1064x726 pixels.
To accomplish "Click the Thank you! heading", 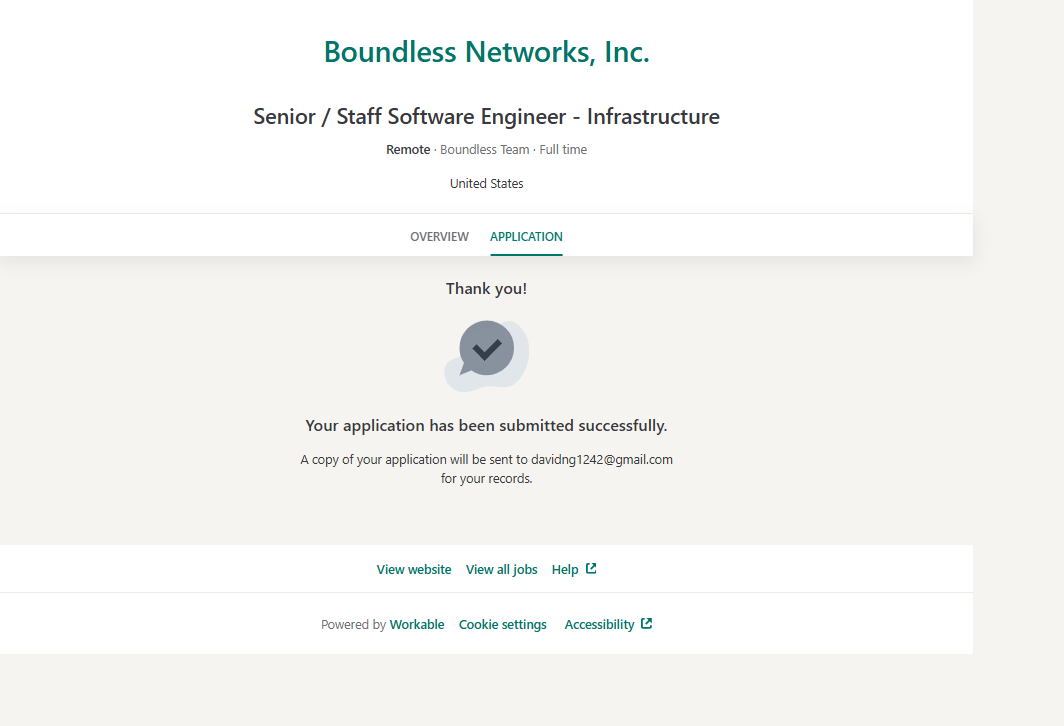I will click(x=486, y=289).
